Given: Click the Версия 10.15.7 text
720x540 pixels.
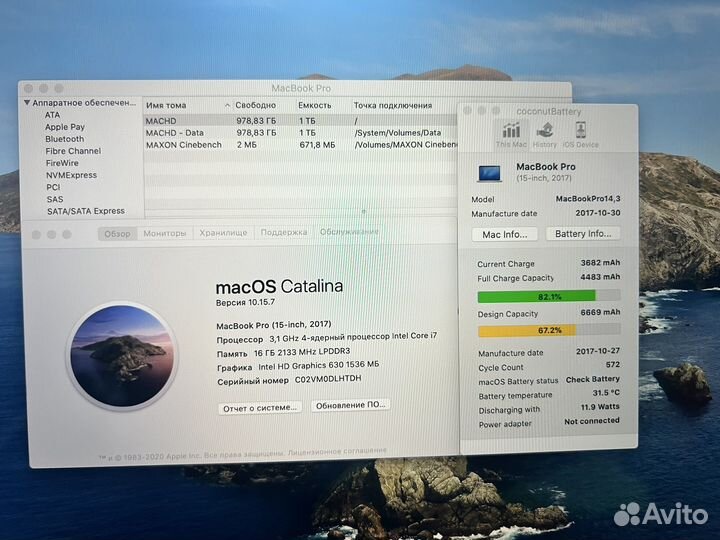Looking at the screenshot, I should pos(245,302).
